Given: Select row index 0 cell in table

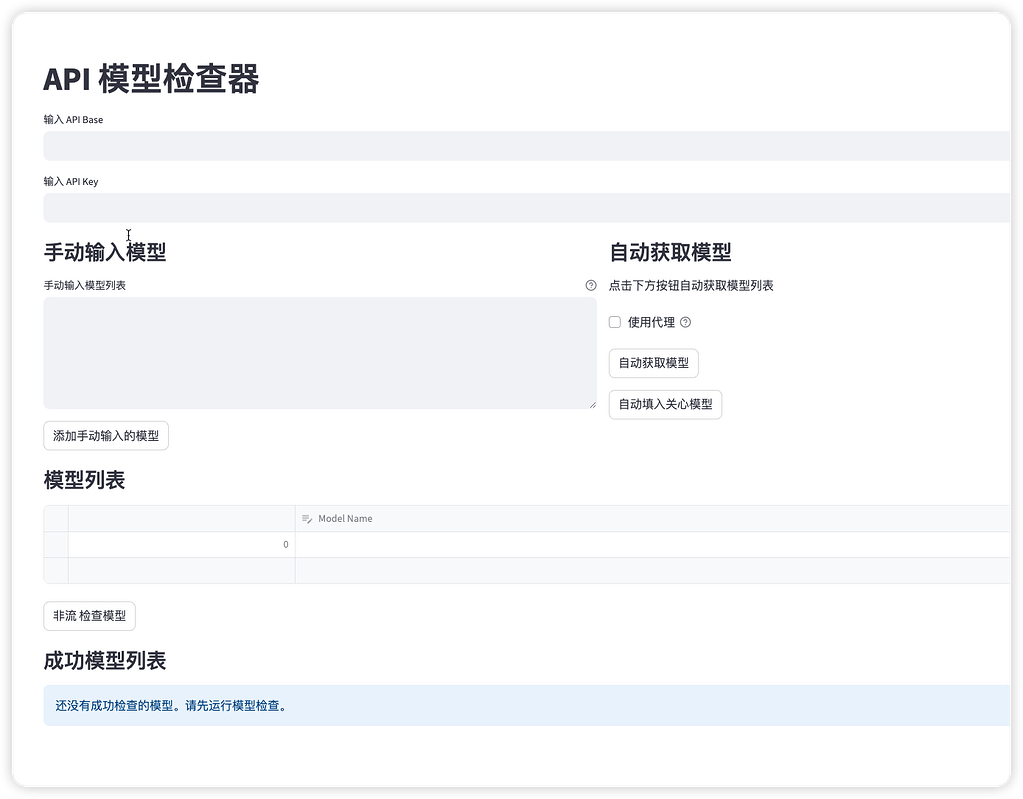Looking at the screenshot, I should point(181,545).
